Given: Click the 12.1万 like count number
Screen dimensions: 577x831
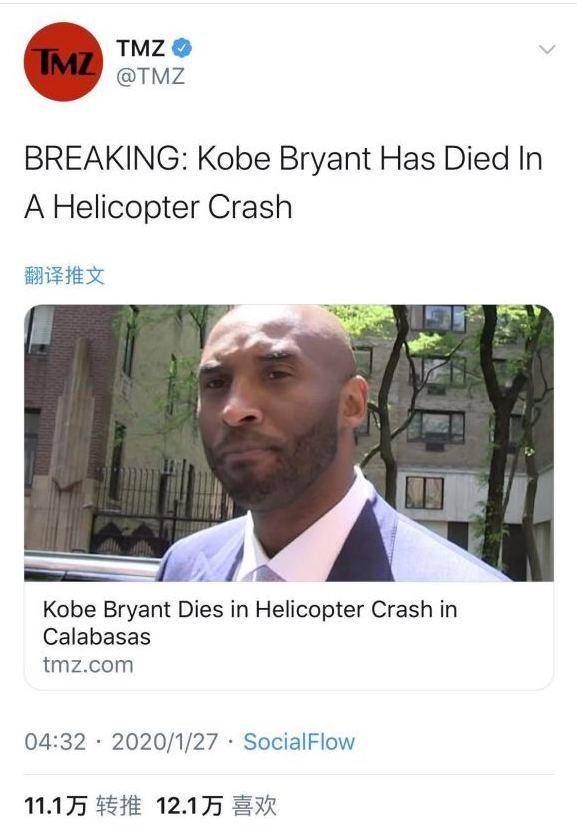Looking at the screenshot, I should [190, 806].
